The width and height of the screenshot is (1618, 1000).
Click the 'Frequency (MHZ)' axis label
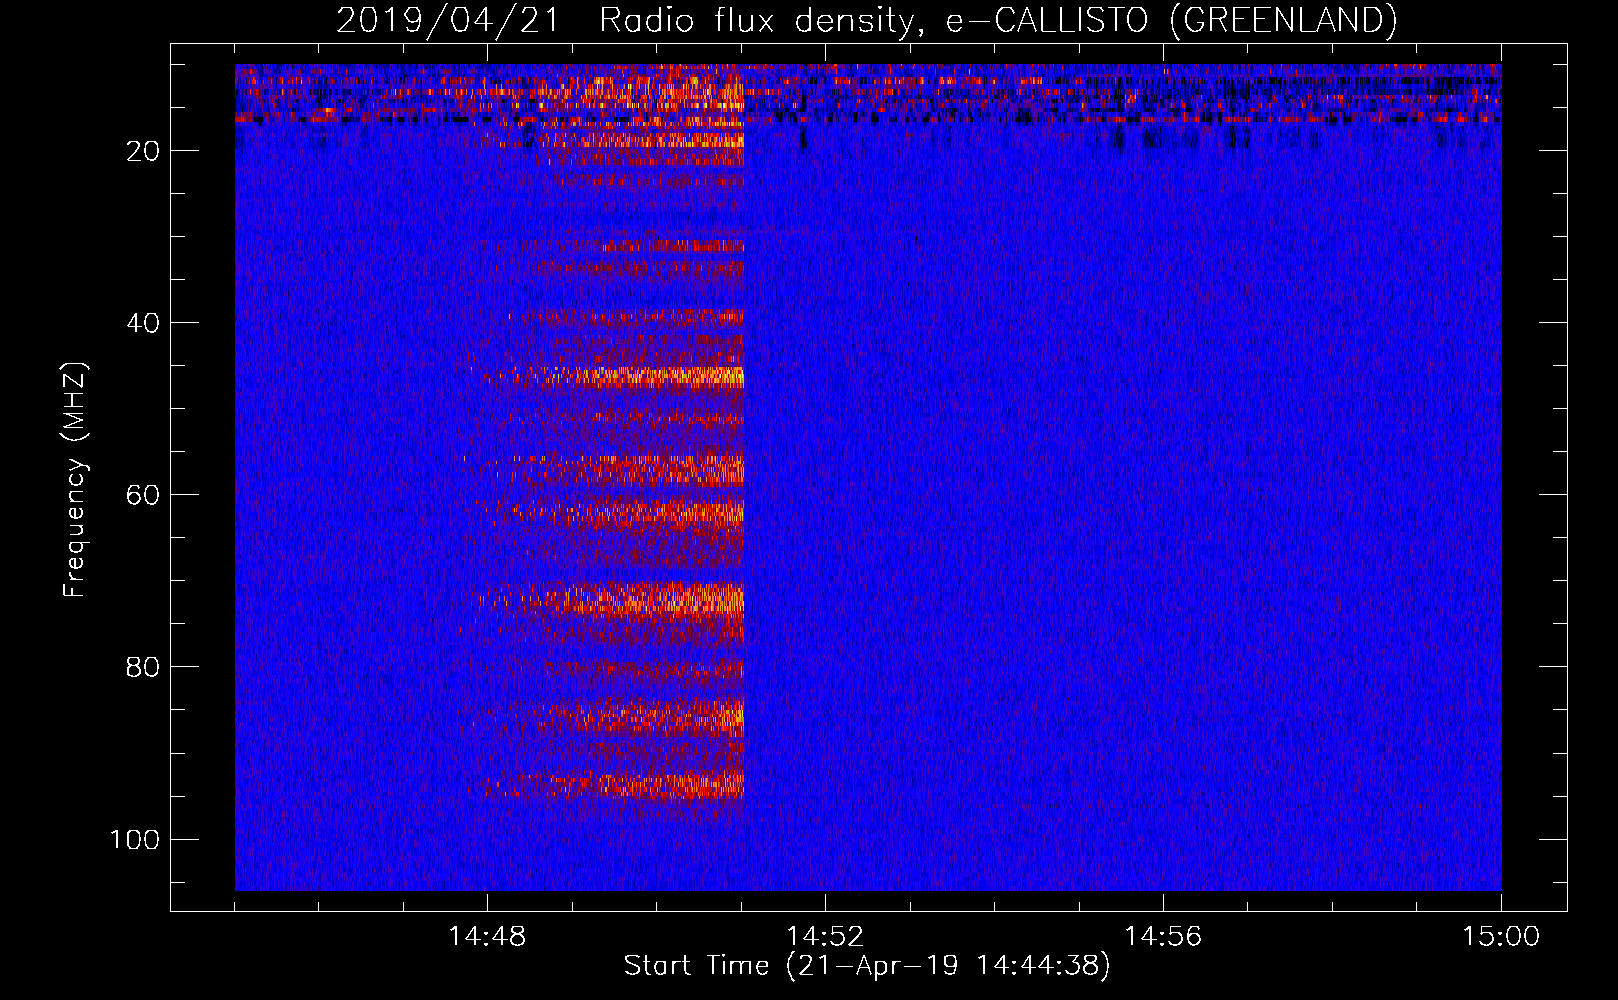pyautogui.click(x=75, y=479)
